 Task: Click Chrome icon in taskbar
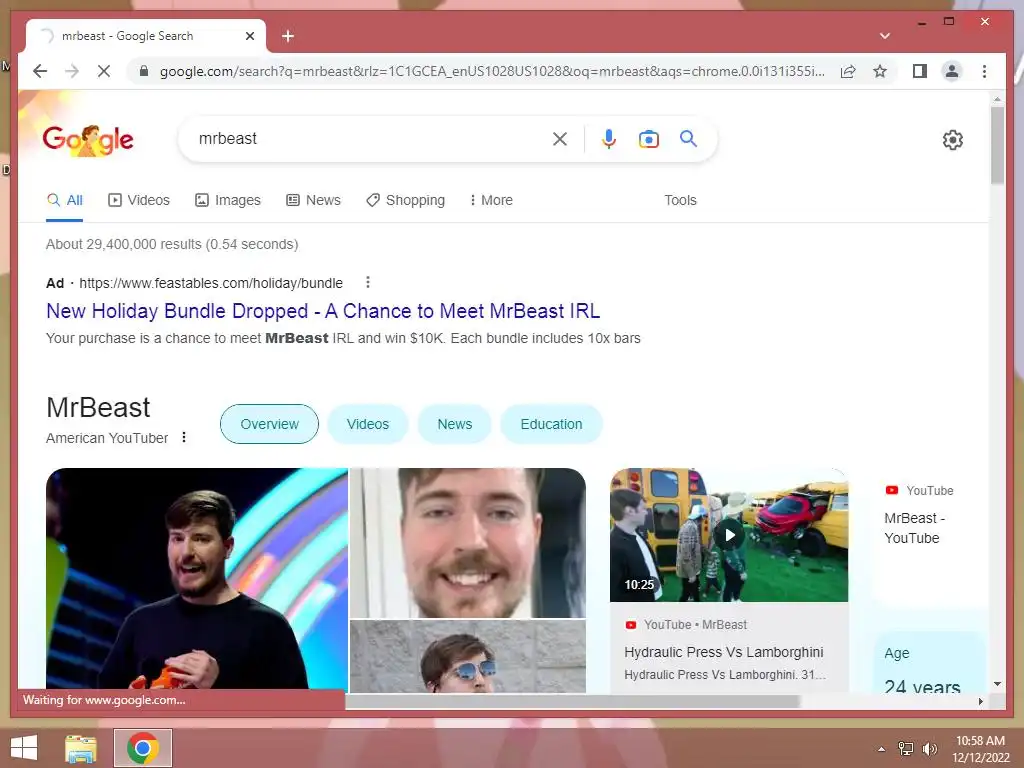tap(143, 748)
